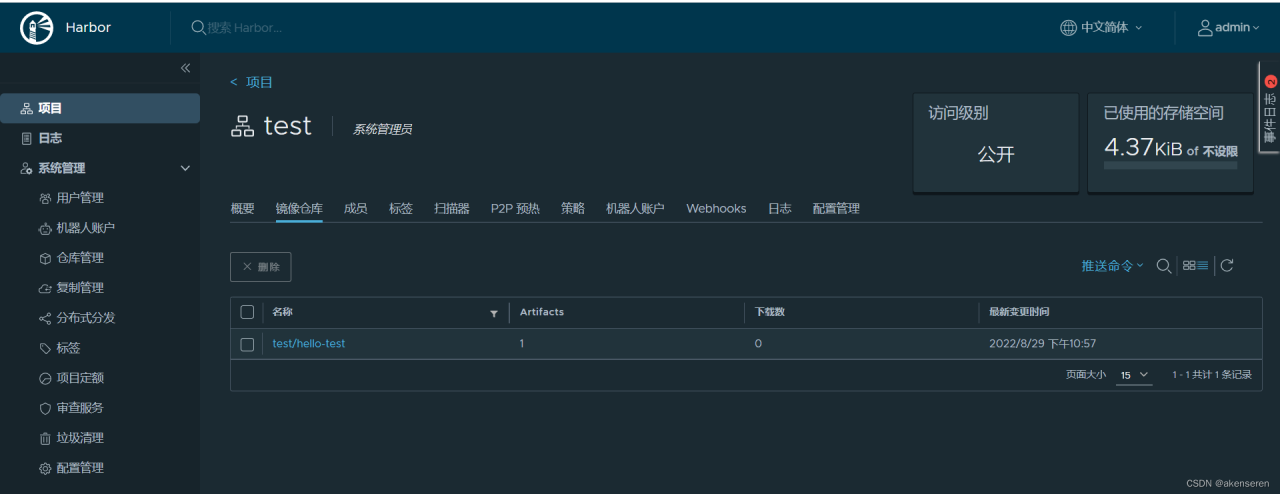Collapse the sidebar with double-chevron icon
Viewport: 1280px width, 494px height.
coord(185,68)
